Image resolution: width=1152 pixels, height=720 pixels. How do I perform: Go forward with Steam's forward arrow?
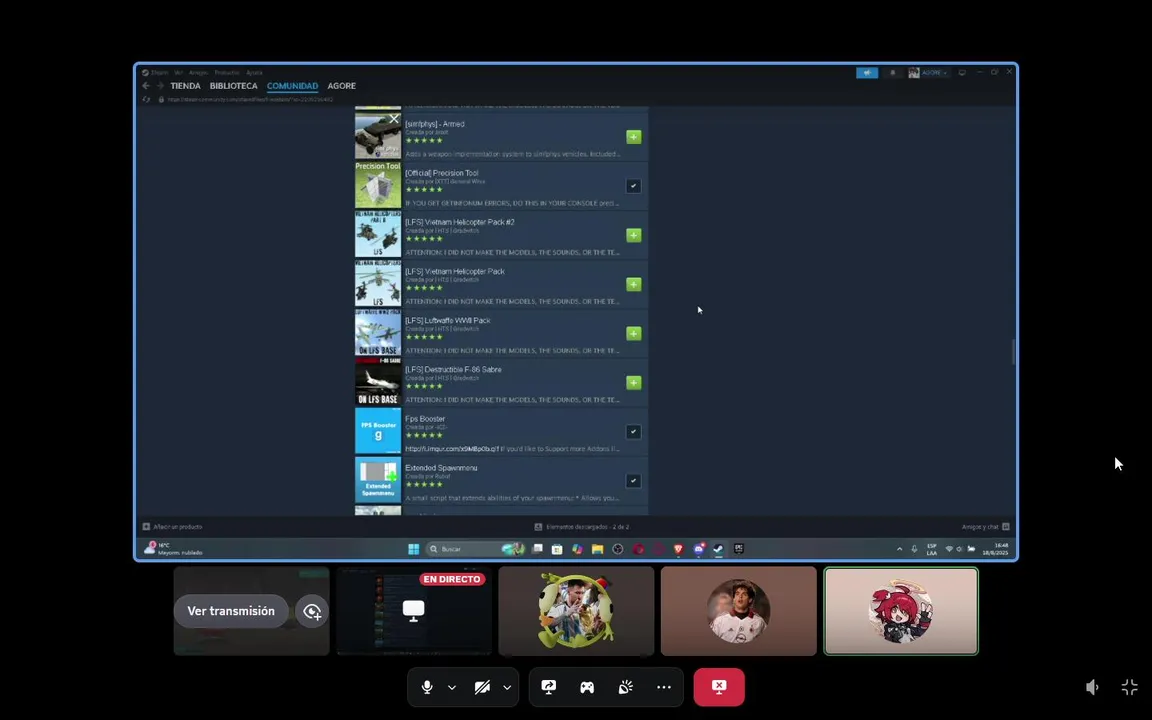159,86
